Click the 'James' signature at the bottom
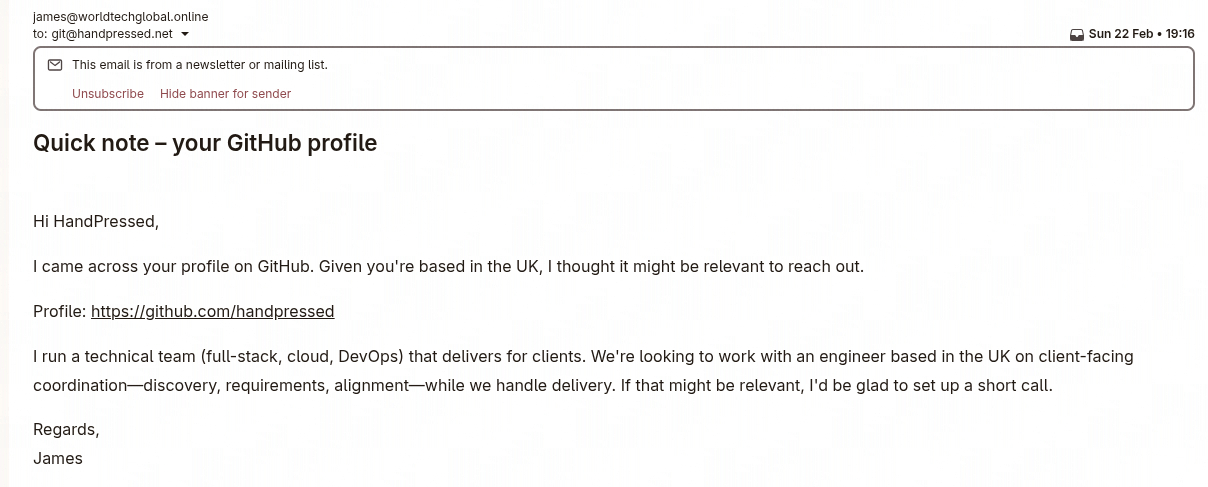Screen dimensions: 1208x487 click(x=58, y=459)
